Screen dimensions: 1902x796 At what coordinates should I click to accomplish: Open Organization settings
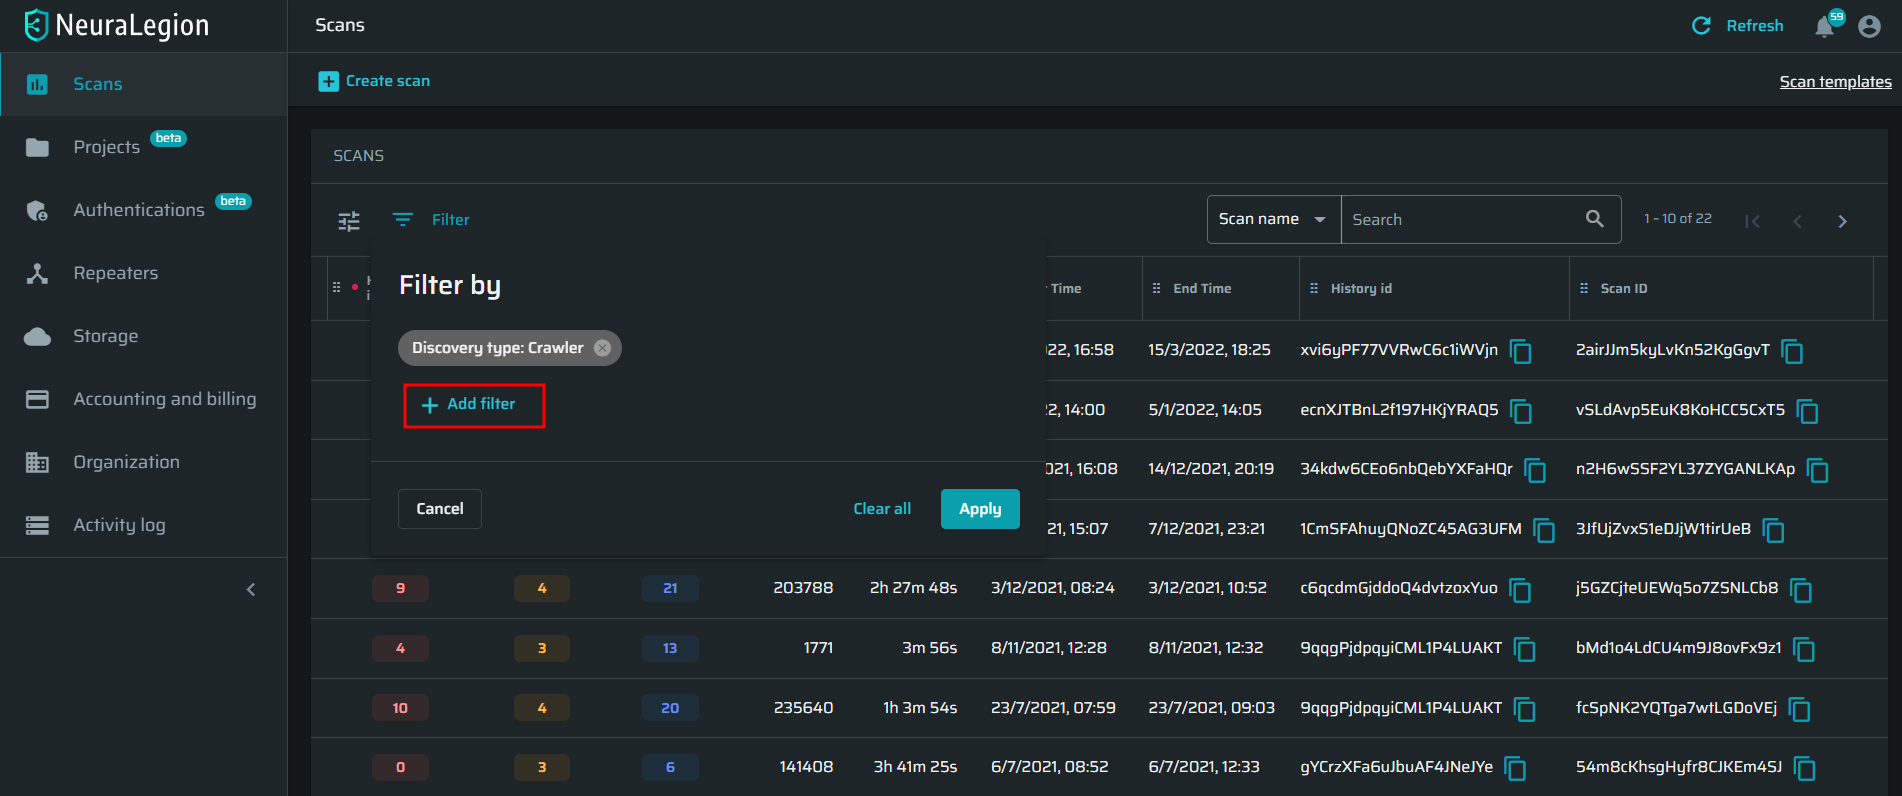[x=143, y=462]
